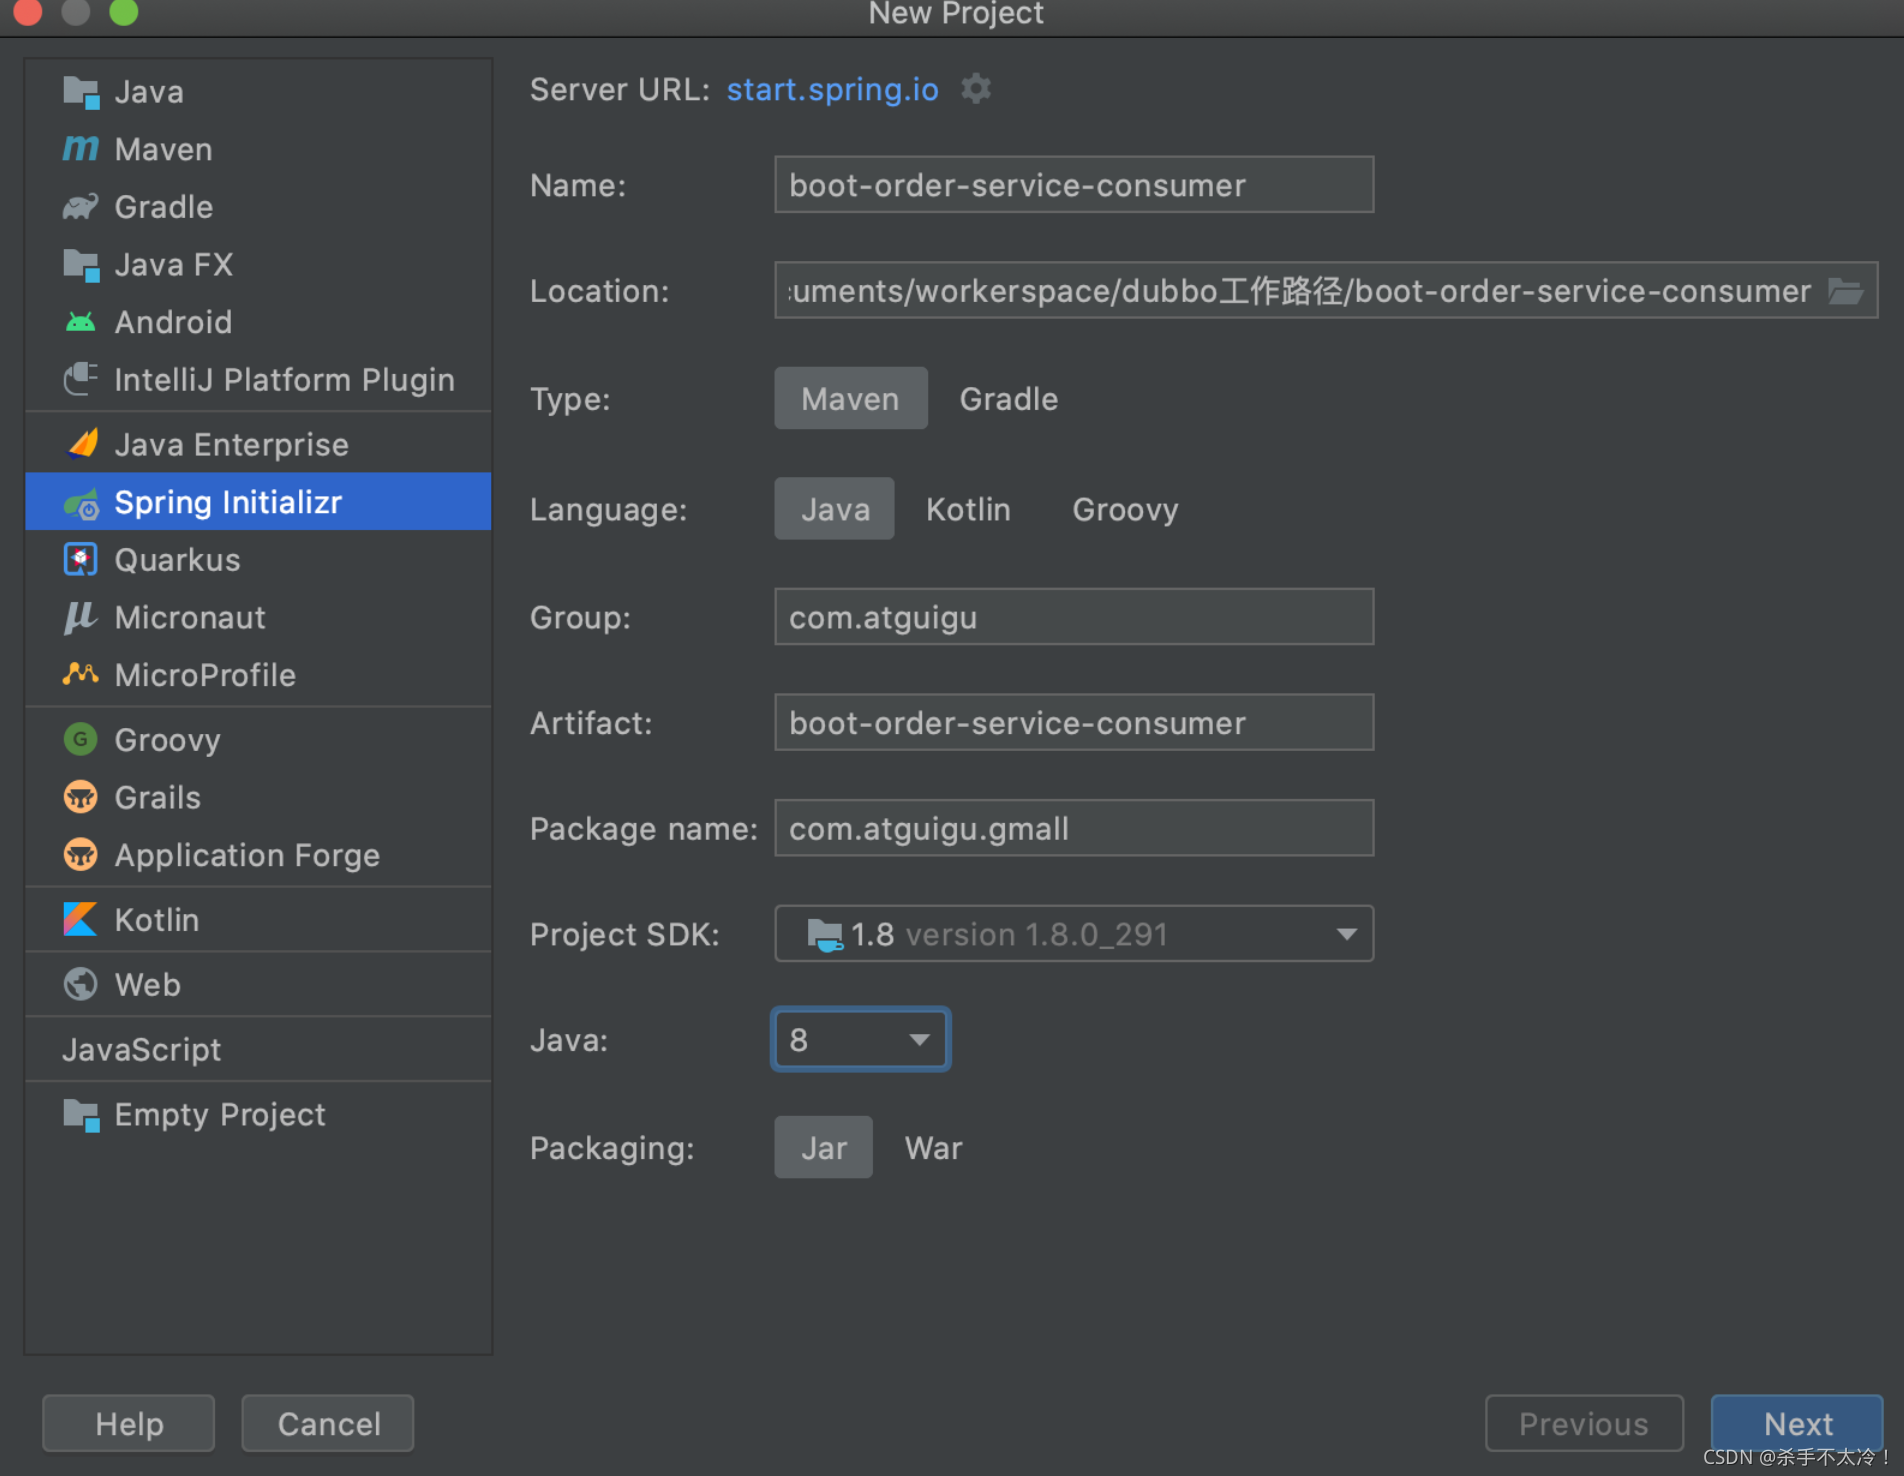Choose Kotlin as Language
The image size is (1904, 1476).
pos(968,509)
